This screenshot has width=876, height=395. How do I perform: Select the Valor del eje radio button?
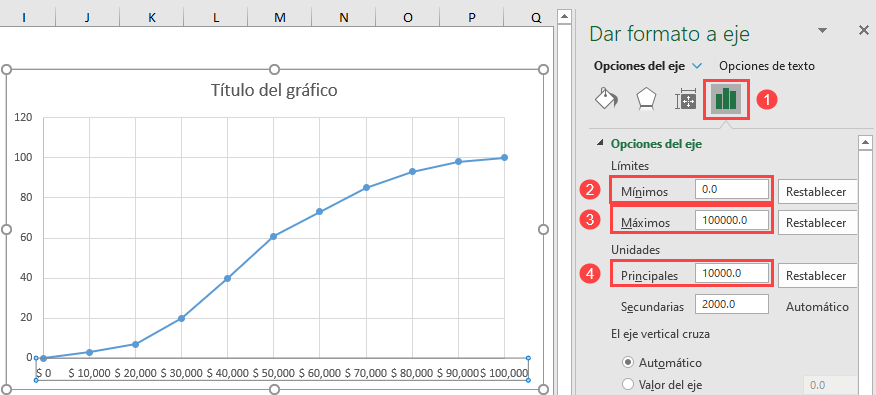point(628,384)
